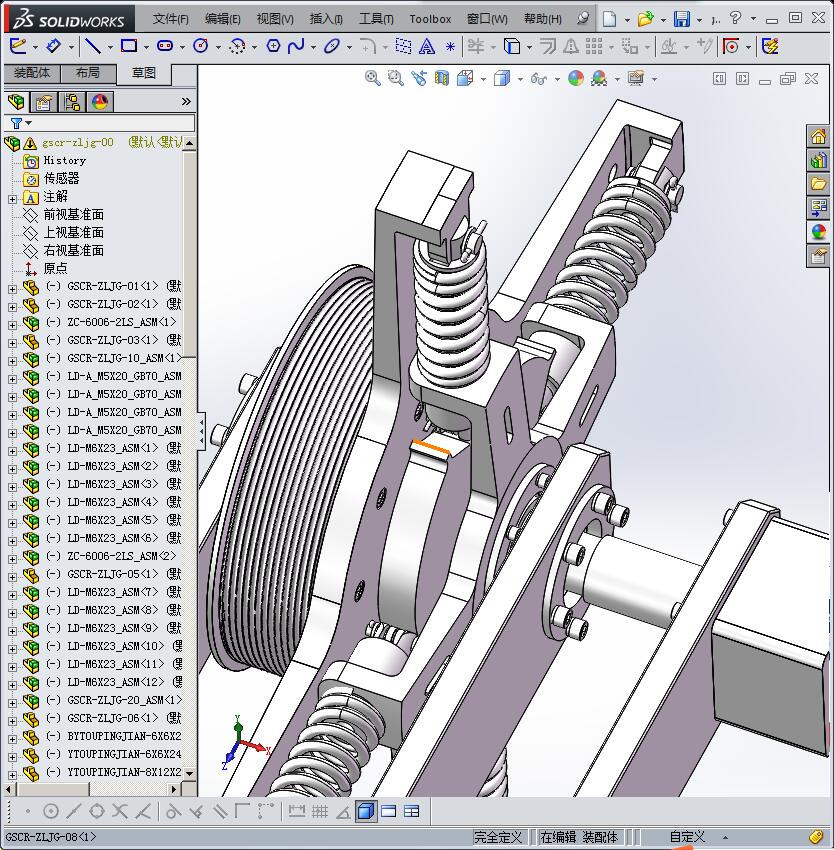Toggle the shaded view mode in the bottom toolbar
The height and width of the screenshot is (850, 834).
click(366, 812)
